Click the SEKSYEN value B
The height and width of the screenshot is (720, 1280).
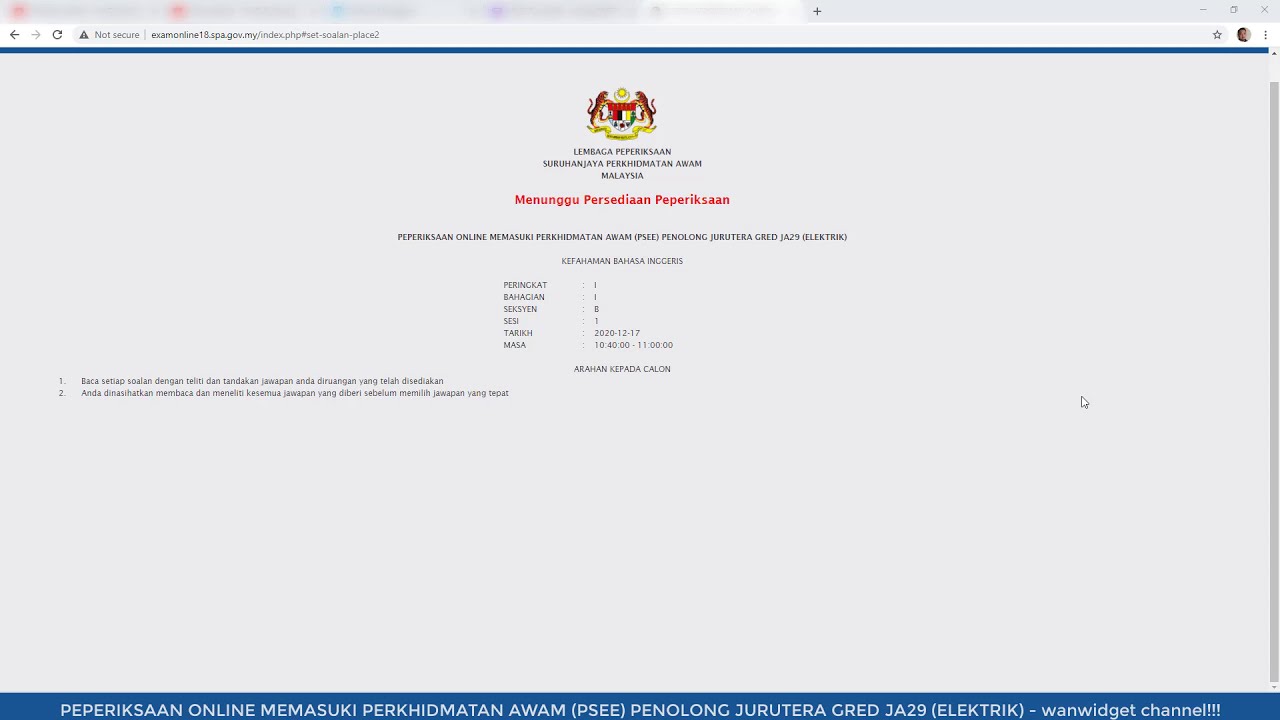pyautogui.click(x=596, y=309)
